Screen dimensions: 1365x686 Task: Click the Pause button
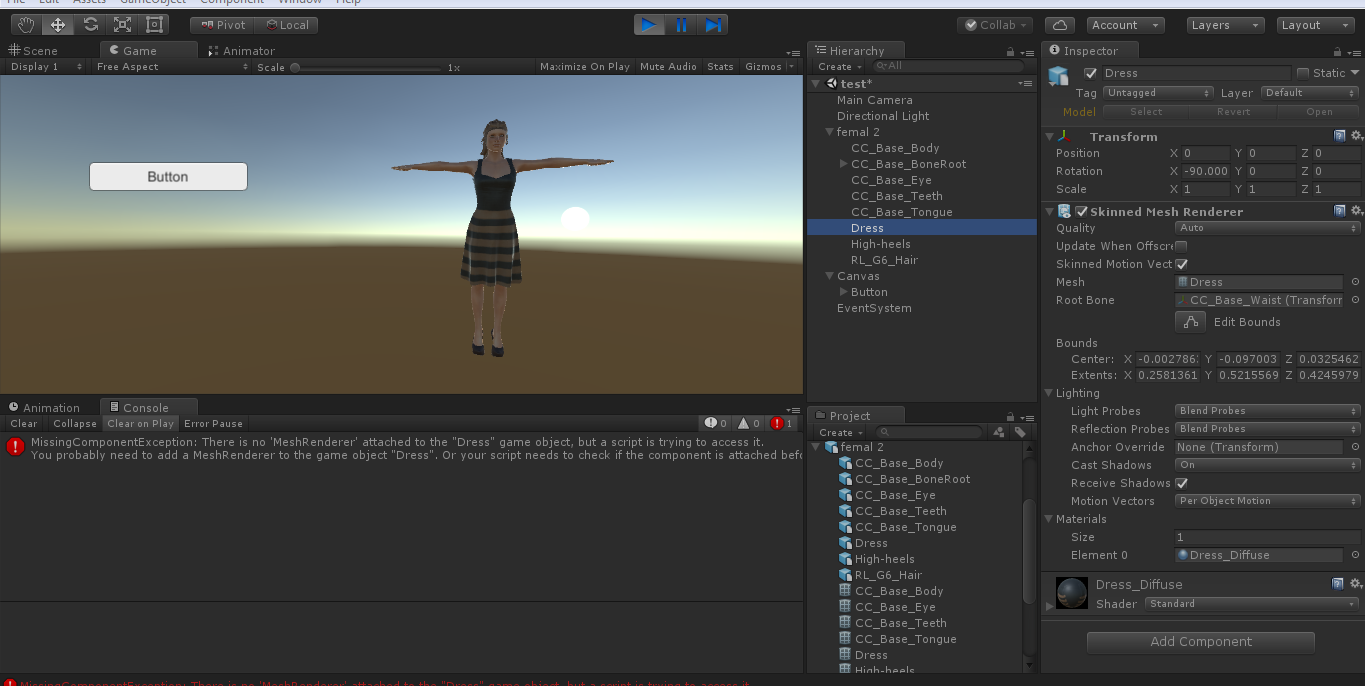click(x=681, y=25)
